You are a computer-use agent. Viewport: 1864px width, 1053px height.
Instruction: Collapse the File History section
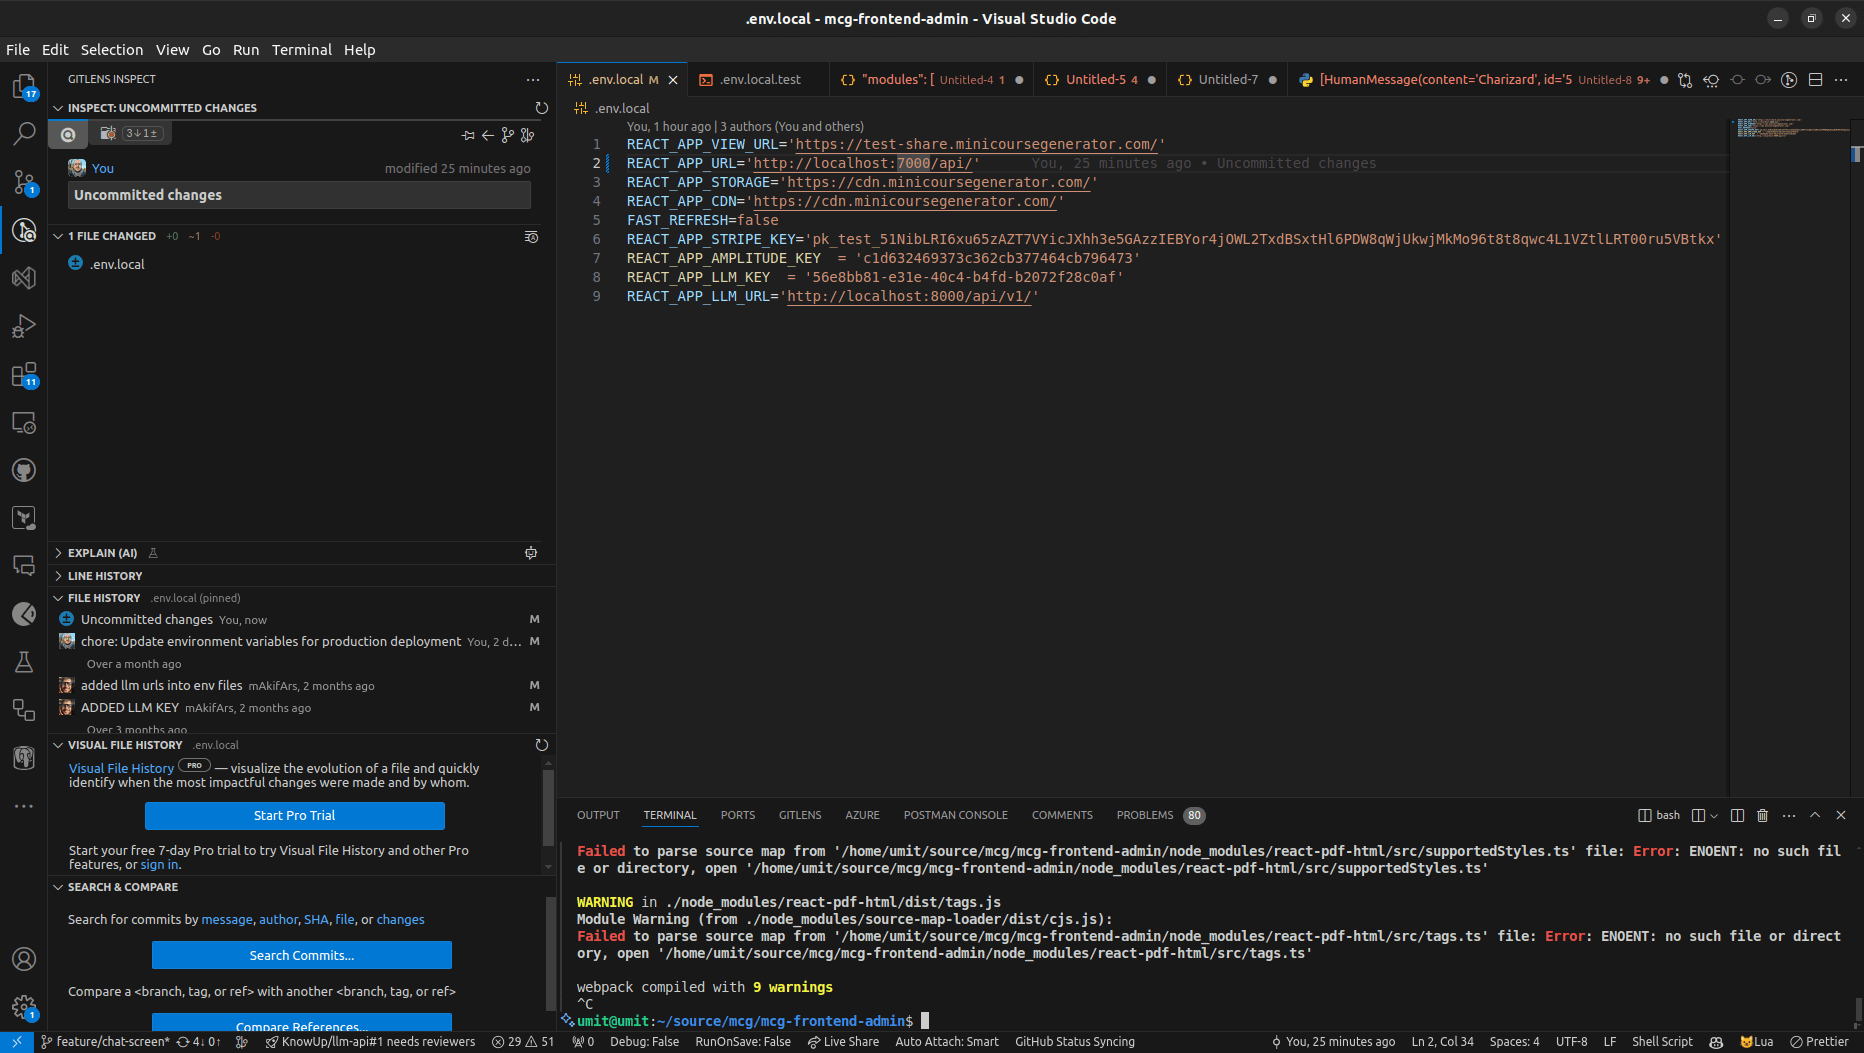[58, 598]
